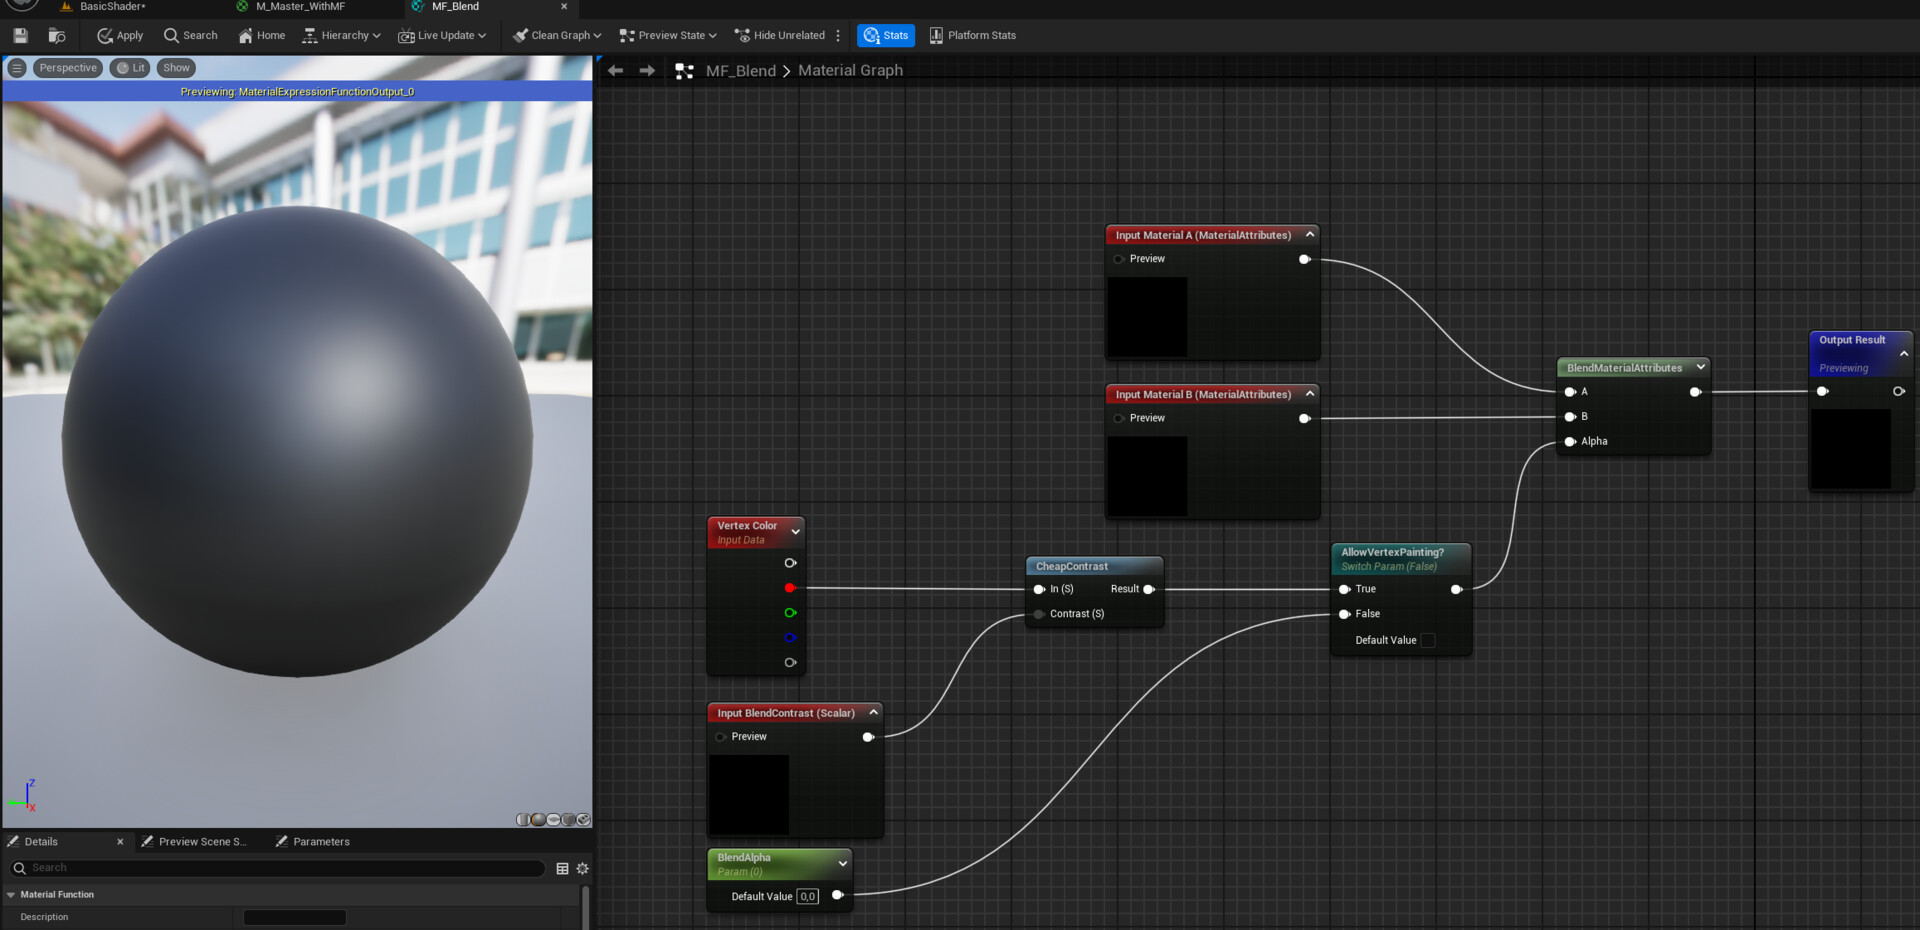Image resolution: width=1920 pixels, height=930 pixels.
Task: Toggle the Stats button
Action: pos(886,35)
